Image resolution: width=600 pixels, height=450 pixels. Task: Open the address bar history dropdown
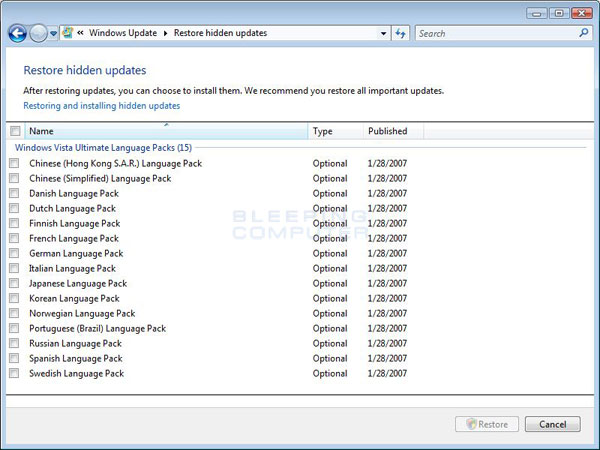(x=383, y=34)
